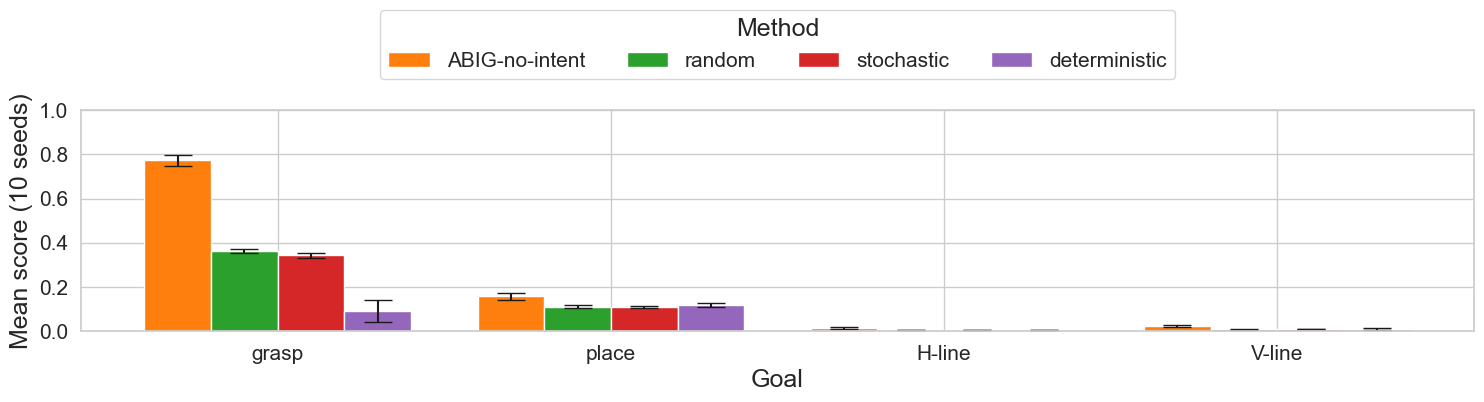Click the 'V-line' x-axis tick label
Viewport: 1484px width, 402px height.
pyautogui.click(x=1276, y=353)
